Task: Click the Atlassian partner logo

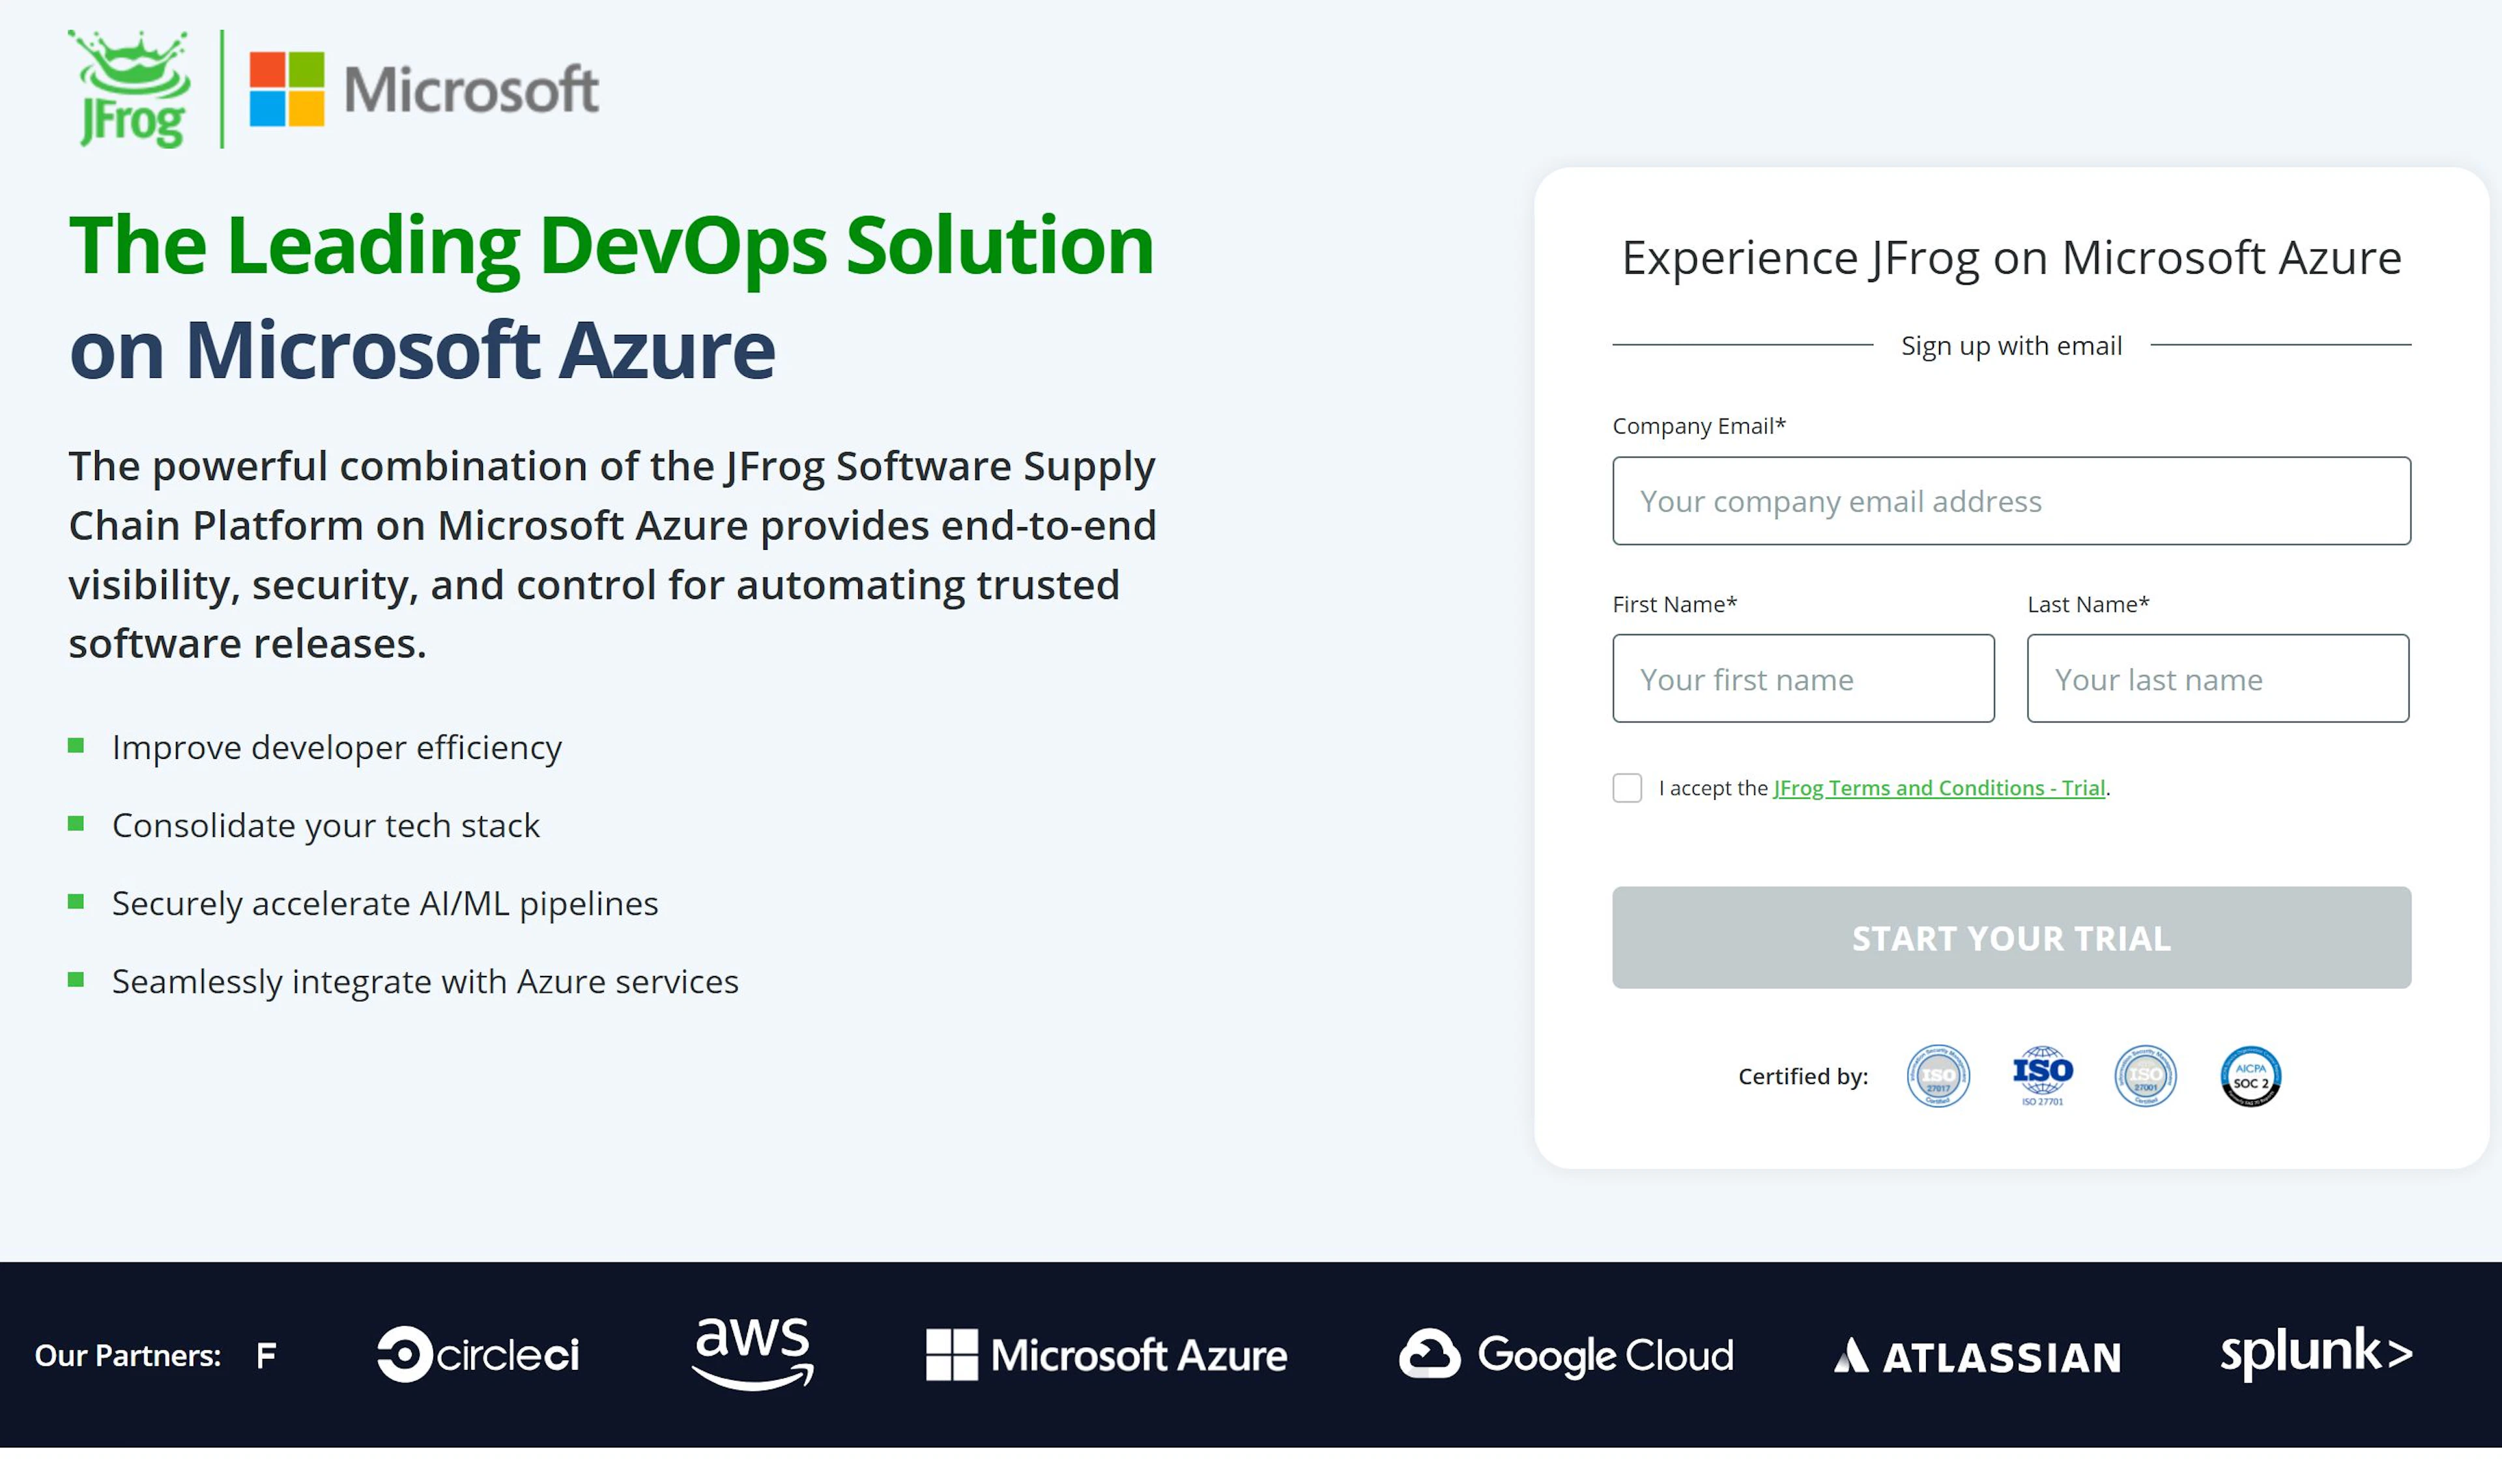Action: 1977,1356
